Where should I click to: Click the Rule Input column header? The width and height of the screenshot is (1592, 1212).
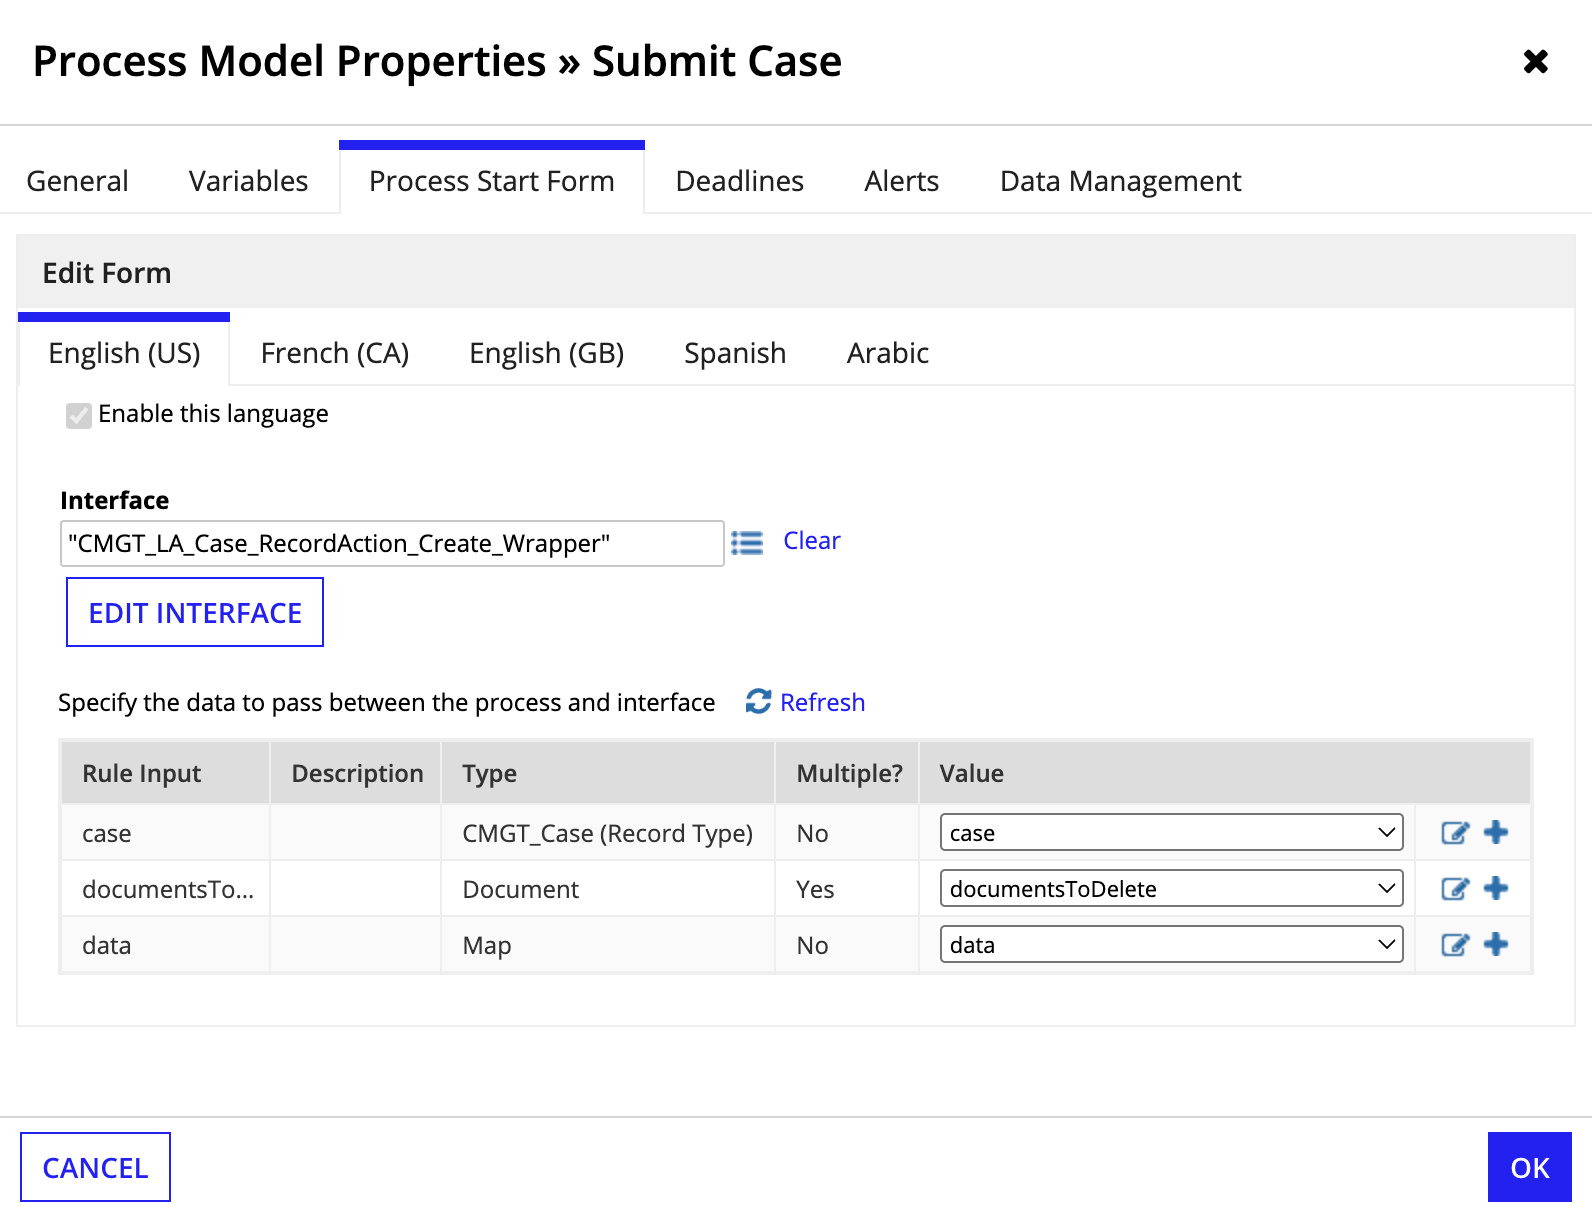point(165,773)
